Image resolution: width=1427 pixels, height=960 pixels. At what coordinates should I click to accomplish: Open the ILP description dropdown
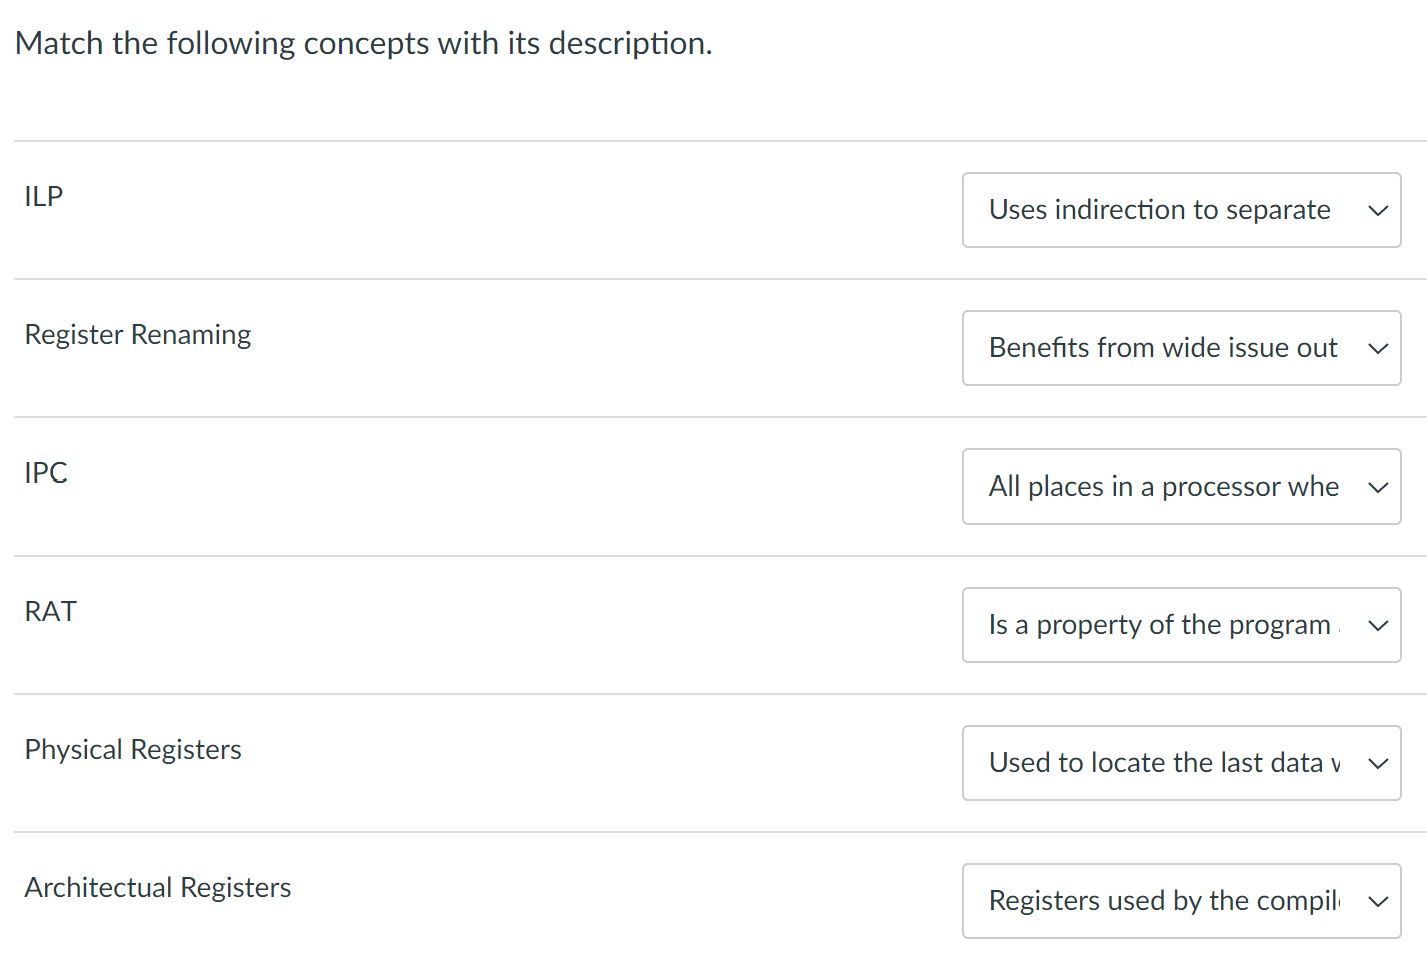click(x=1181, y=210)
